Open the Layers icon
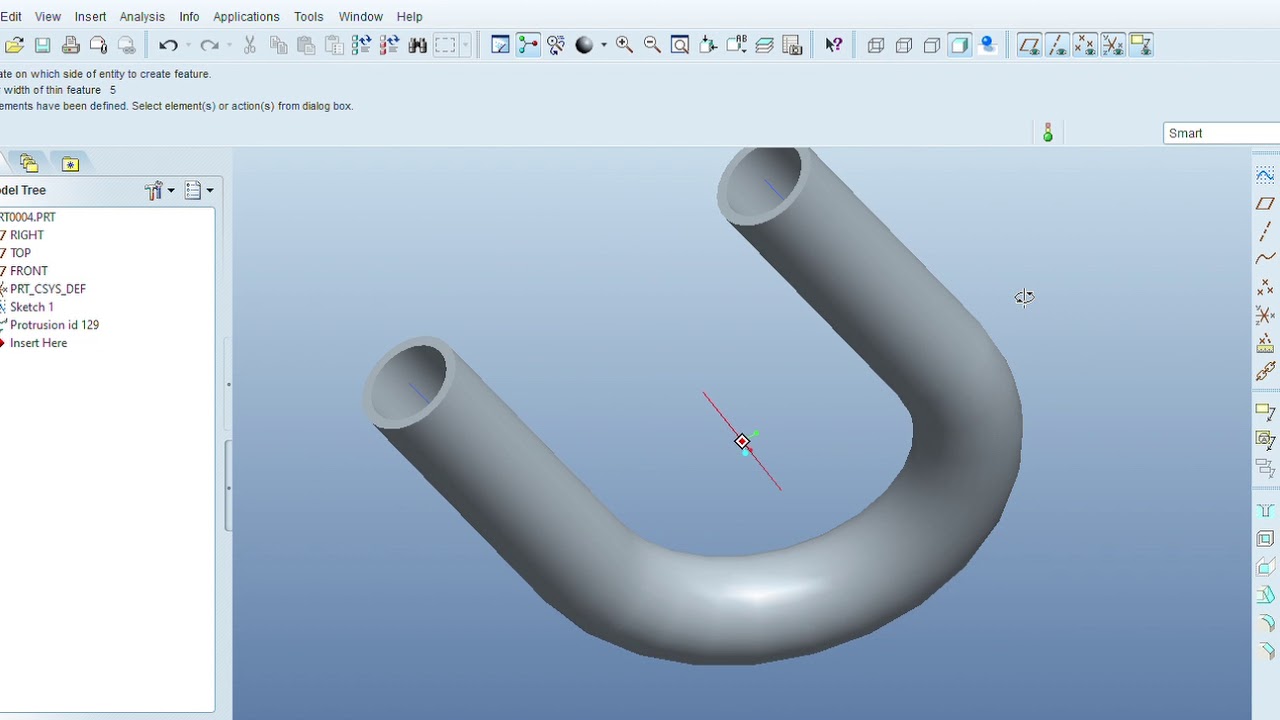This screenshot has height=720, width=1280. pyautogui.click(x=764, y=45)
